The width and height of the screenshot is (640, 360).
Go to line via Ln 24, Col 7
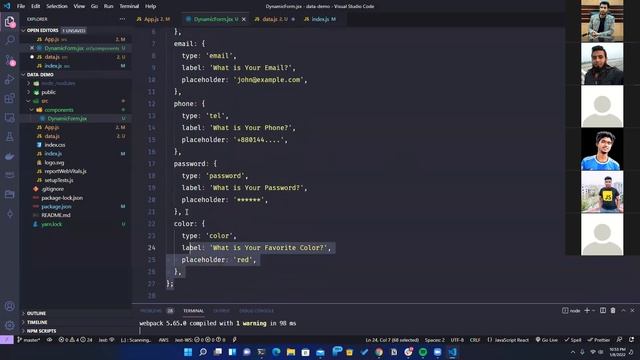click(x=392, y=340)
